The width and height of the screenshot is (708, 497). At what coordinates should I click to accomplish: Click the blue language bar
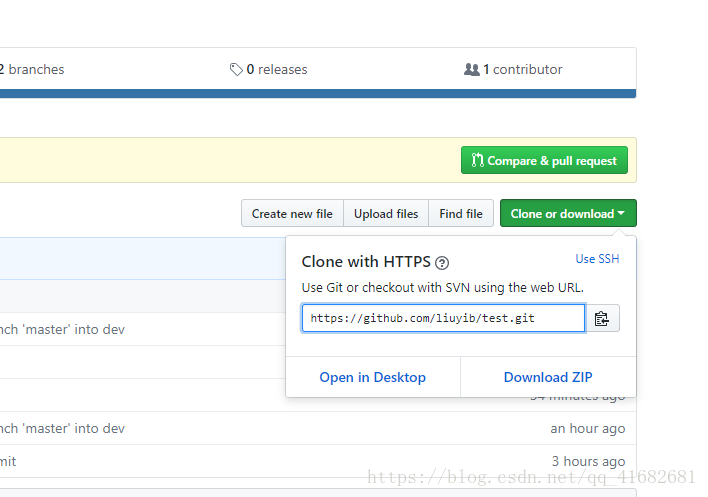[x=318, y=93]
